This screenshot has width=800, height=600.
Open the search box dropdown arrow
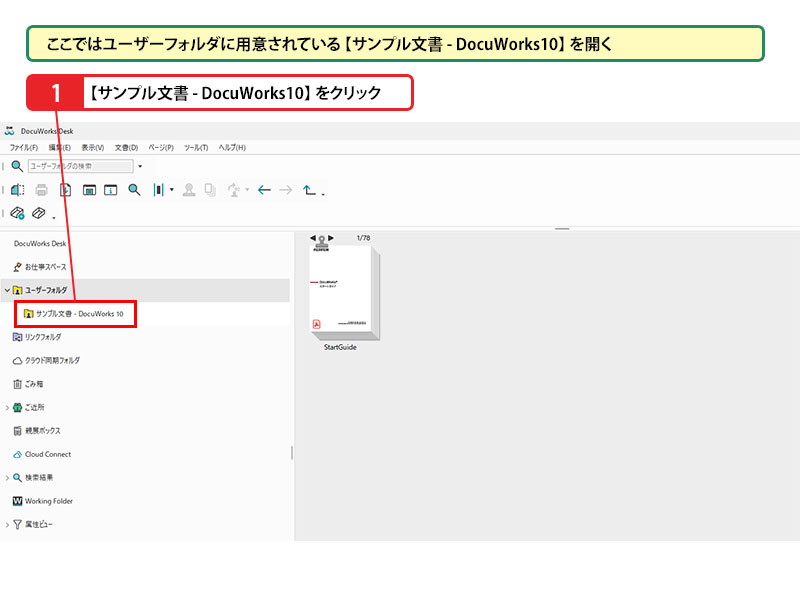point(140,166)
